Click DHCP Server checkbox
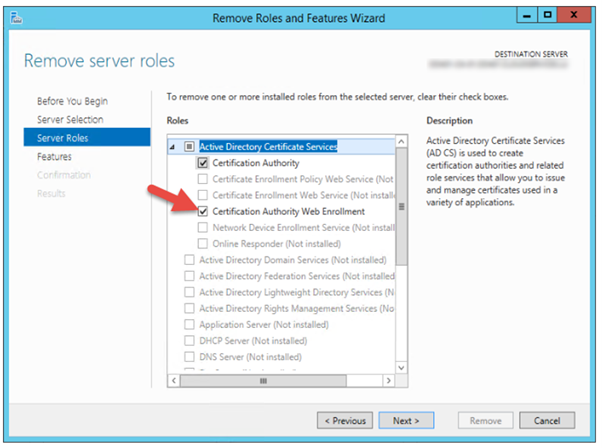Viewport: 602px width, 448px height. [x=189, y=341]
